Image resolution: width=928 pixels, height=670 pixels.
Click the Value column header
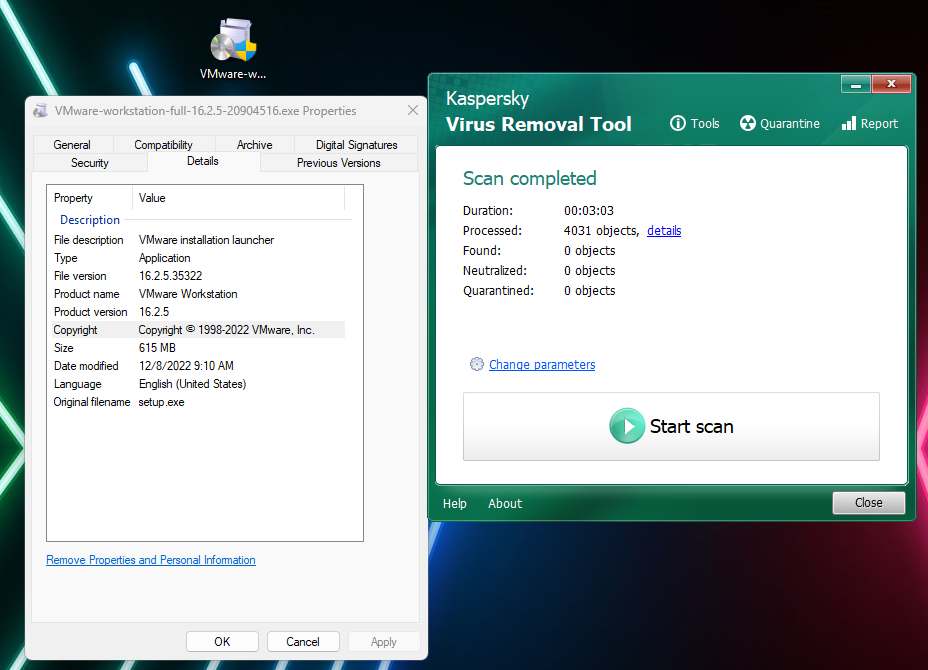[239, 198]
